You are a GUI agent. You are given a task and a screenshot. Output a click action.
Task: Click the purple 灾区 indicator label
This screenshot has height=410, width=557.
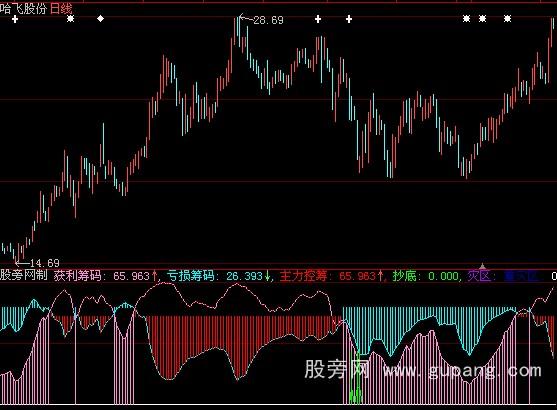[479, 275]
